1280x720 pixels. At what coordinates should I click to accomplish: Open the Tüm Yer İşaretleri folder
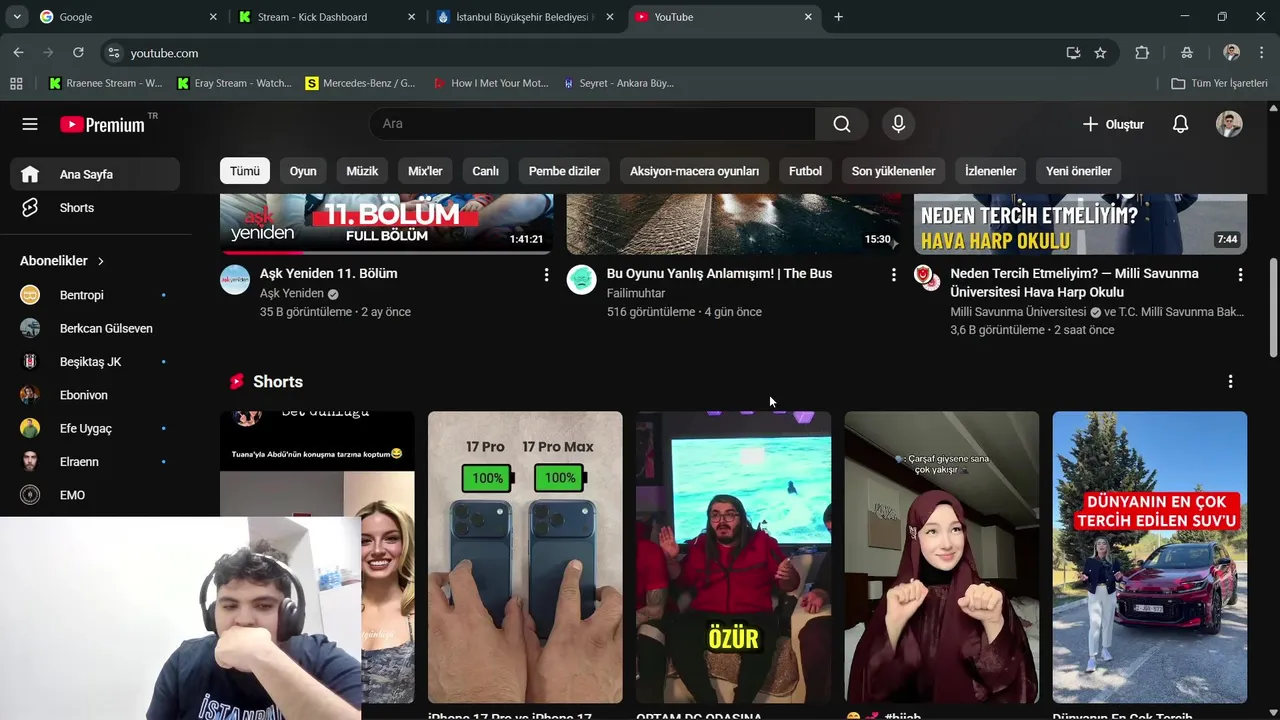(1219, 83)
